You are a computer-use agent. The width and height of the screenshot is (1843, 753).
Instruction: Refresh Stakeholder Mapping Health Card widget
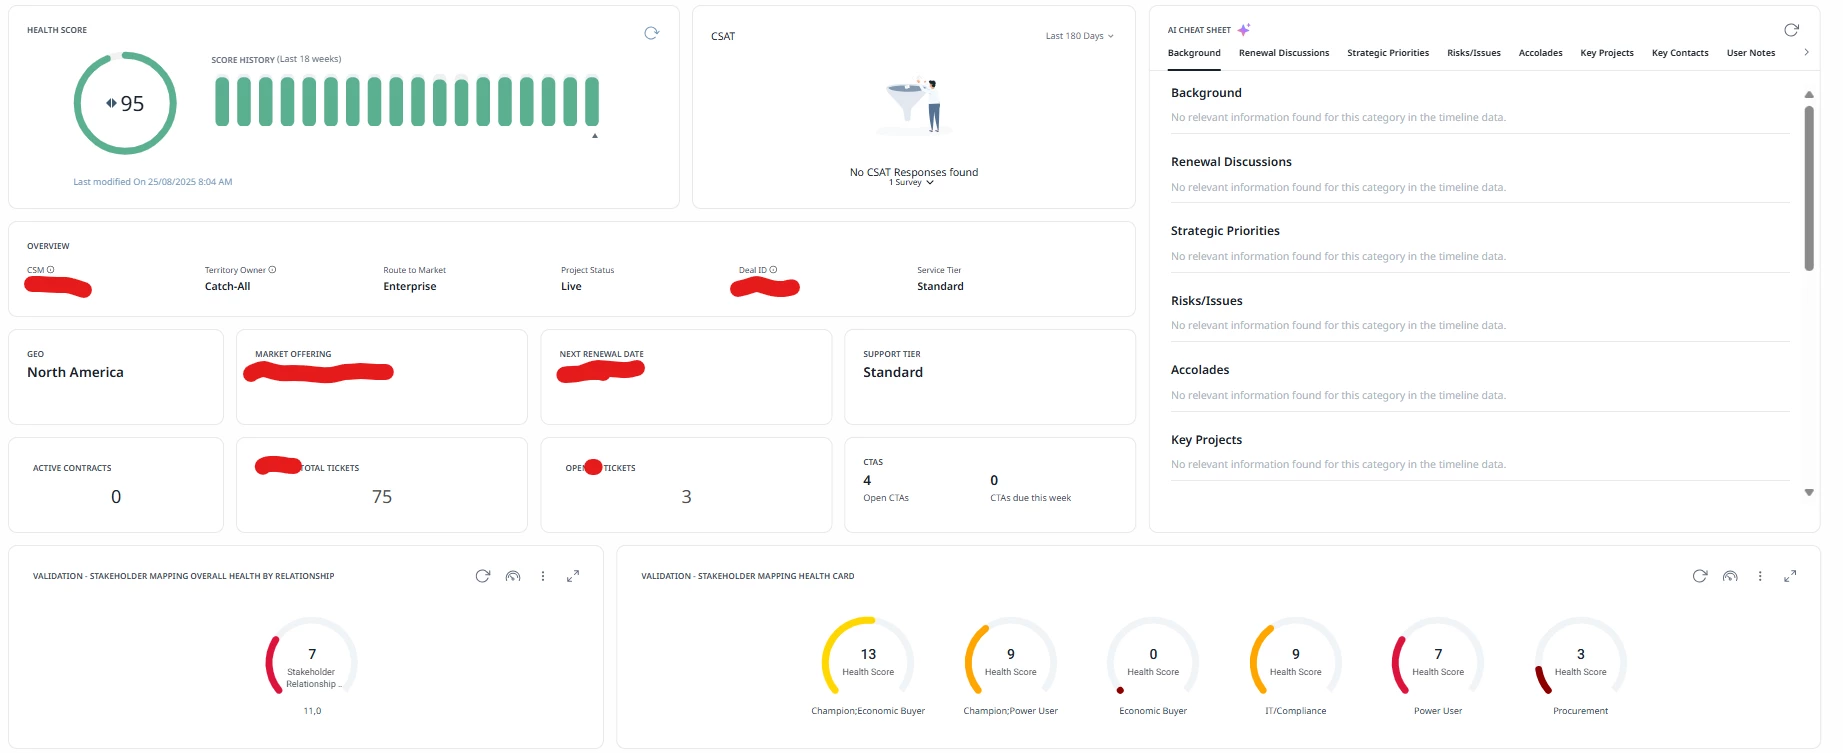(x=1700, y=576)
